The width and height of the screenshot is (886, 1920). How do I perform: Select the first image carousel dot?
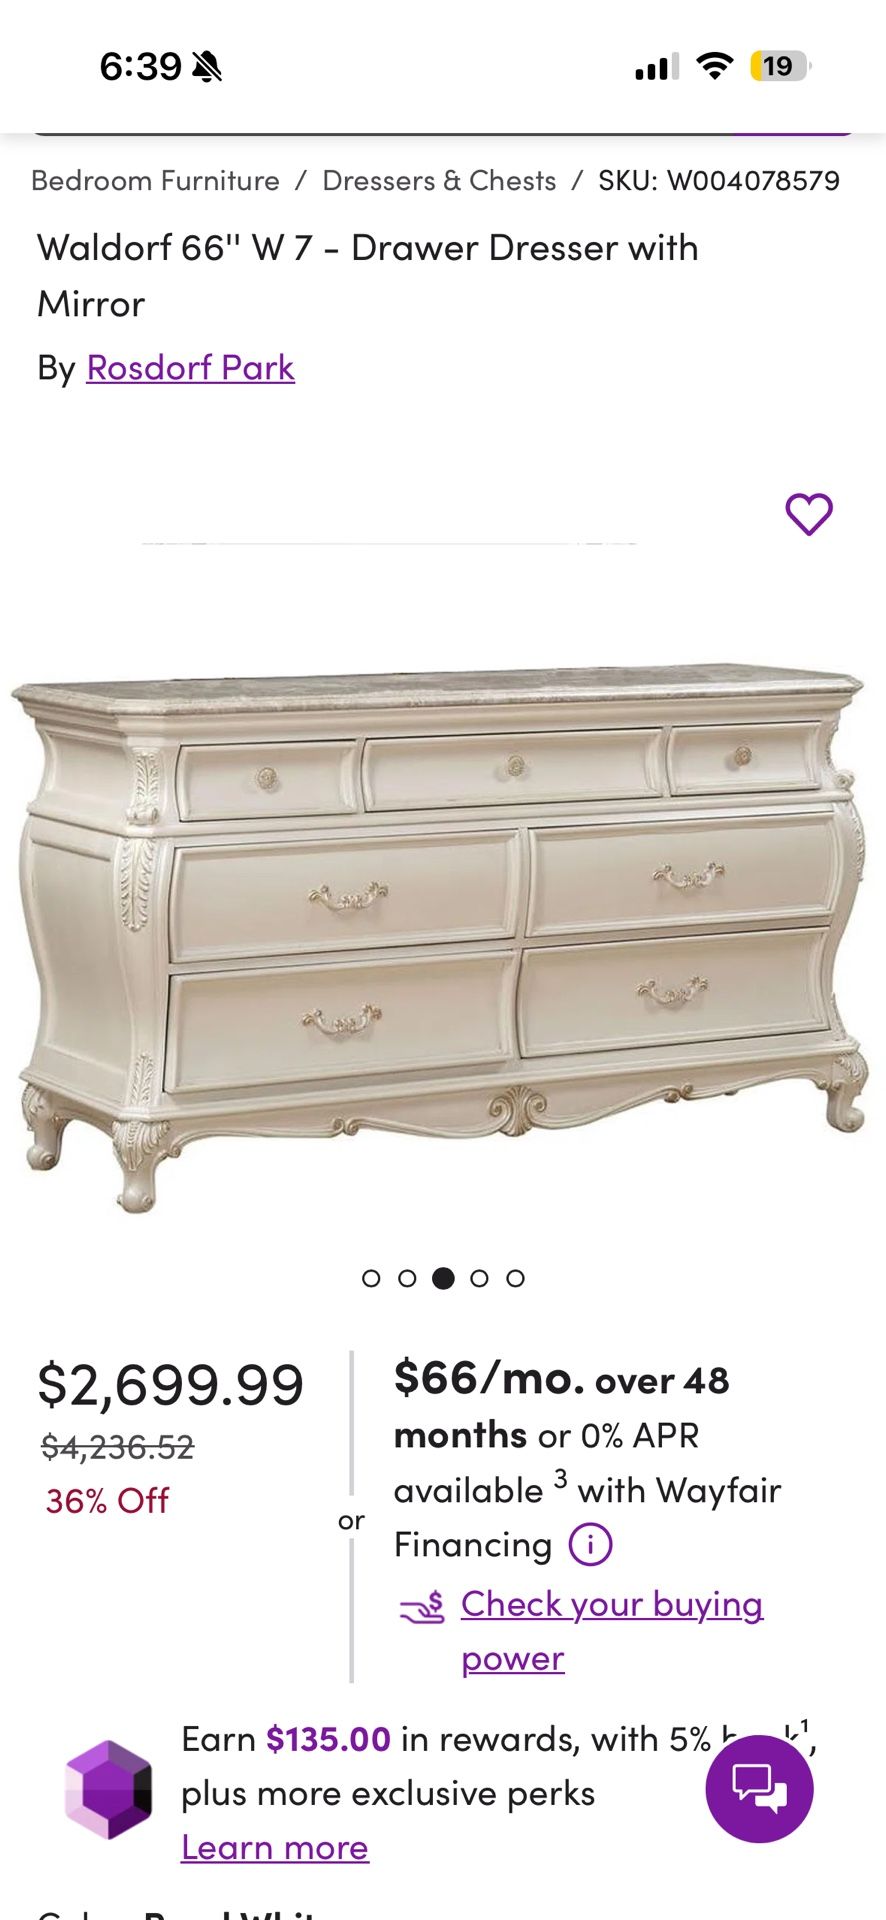click(x=371, y=1278)
